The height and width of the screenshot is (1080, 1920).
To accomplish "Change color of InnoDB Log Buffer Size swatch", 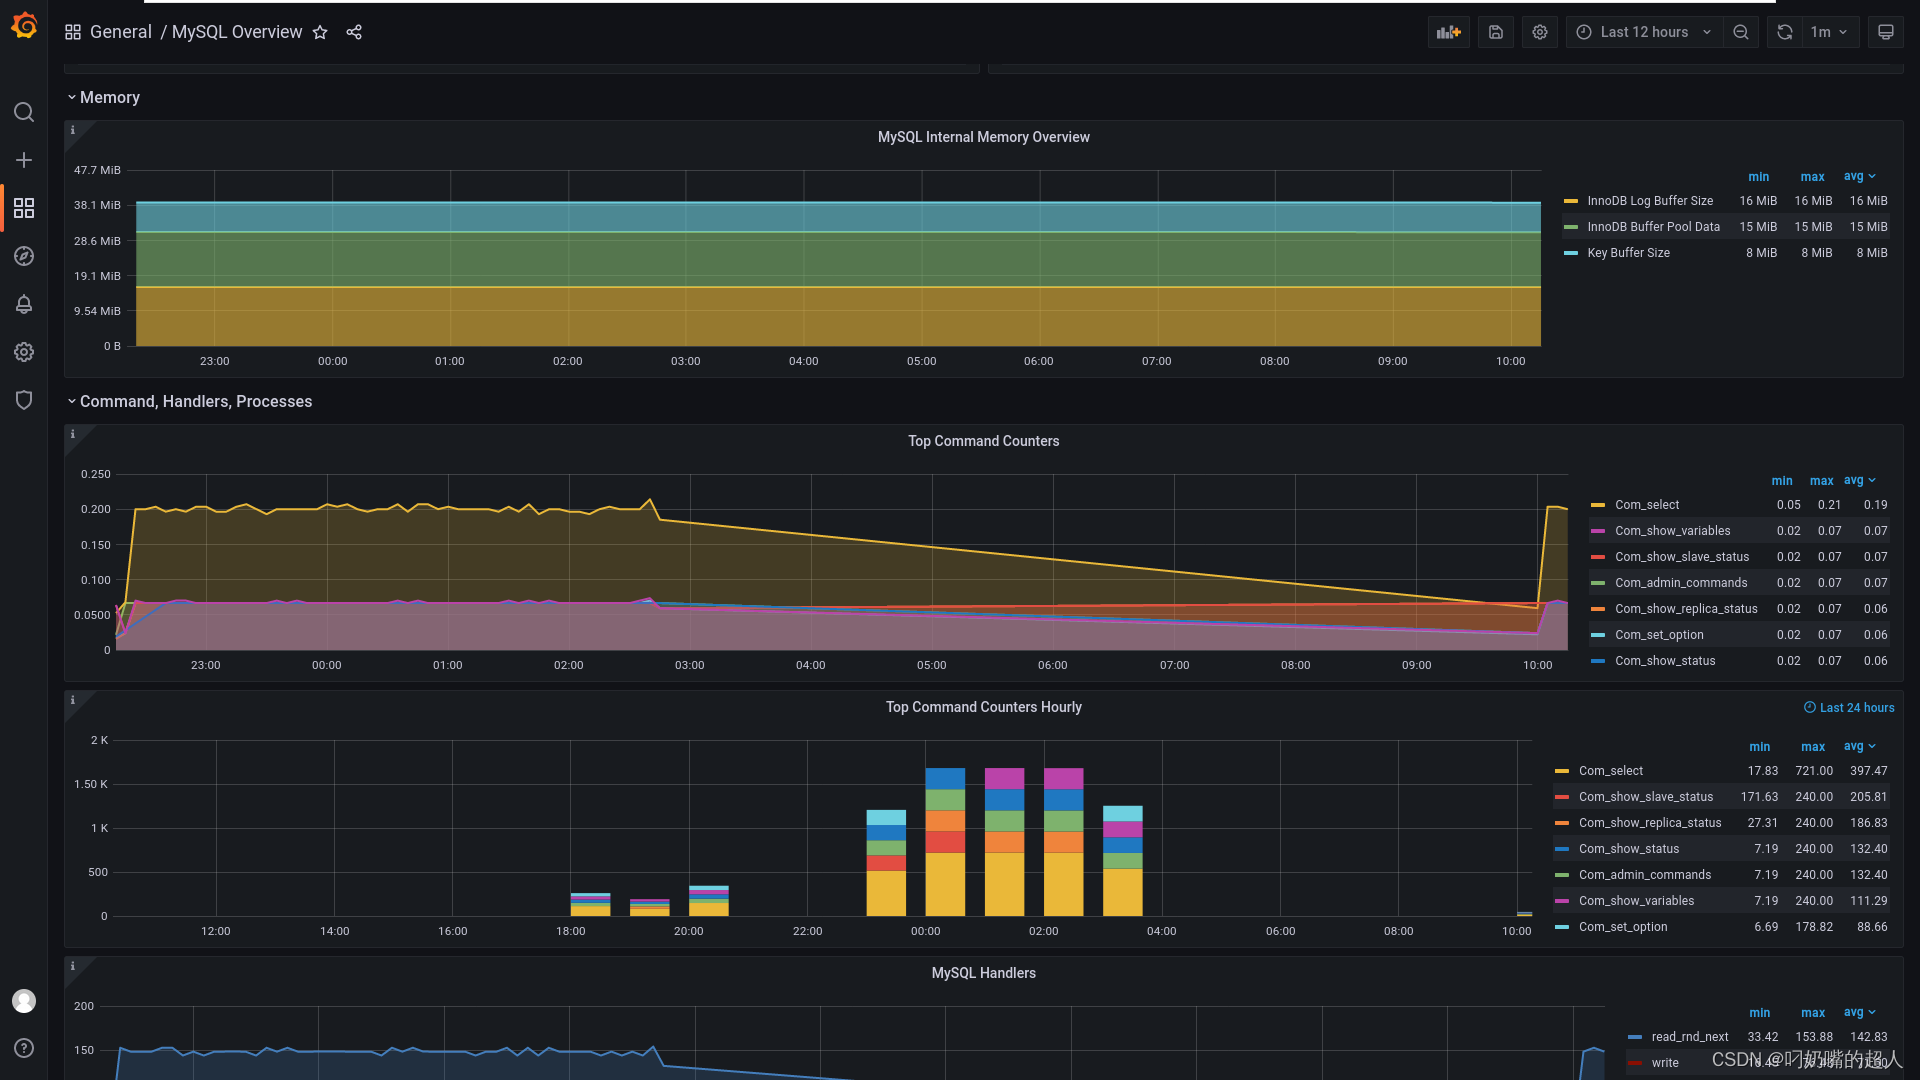I will 1571,201.
